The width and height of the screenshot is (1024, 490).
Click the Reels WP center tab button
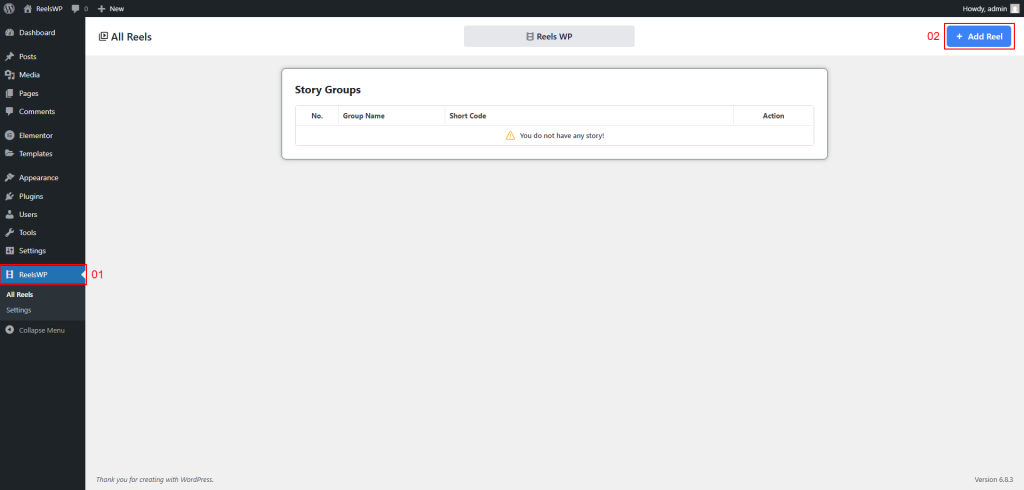549,37
